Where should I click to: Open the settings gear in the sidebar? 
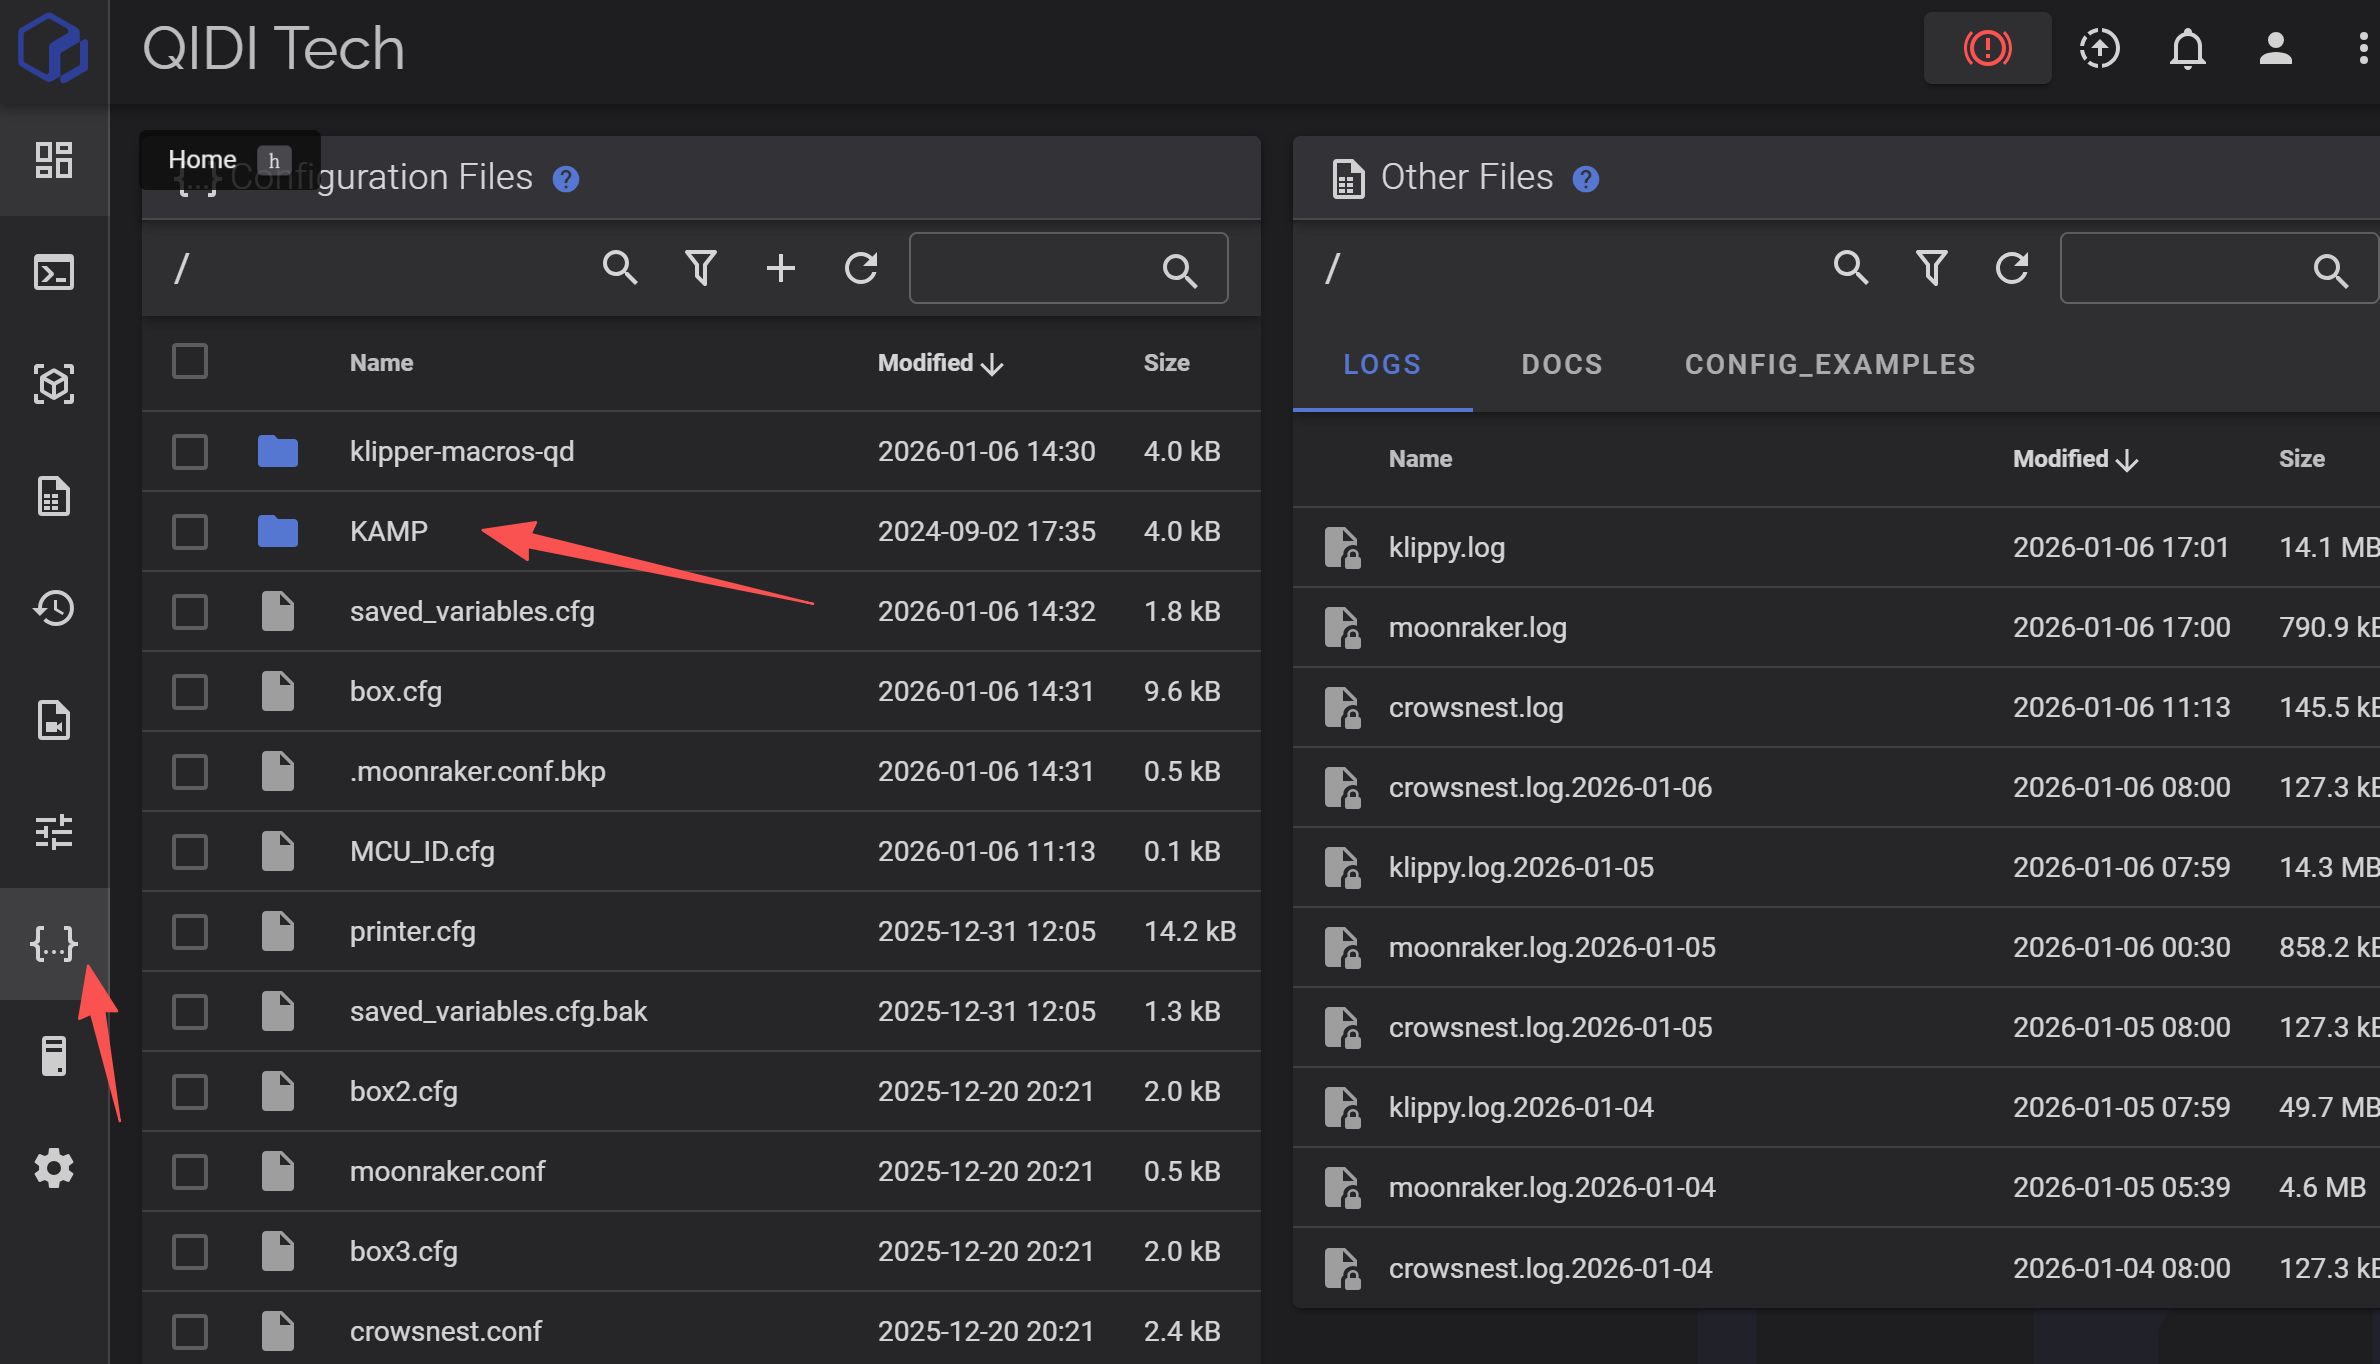click(x=54, y=1168)
